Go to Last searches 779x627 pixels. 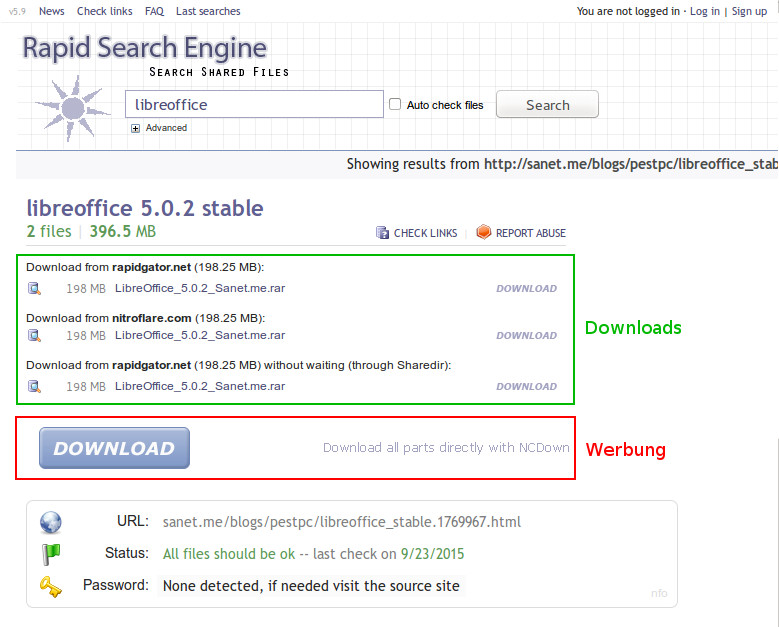[x=208, y=11]
